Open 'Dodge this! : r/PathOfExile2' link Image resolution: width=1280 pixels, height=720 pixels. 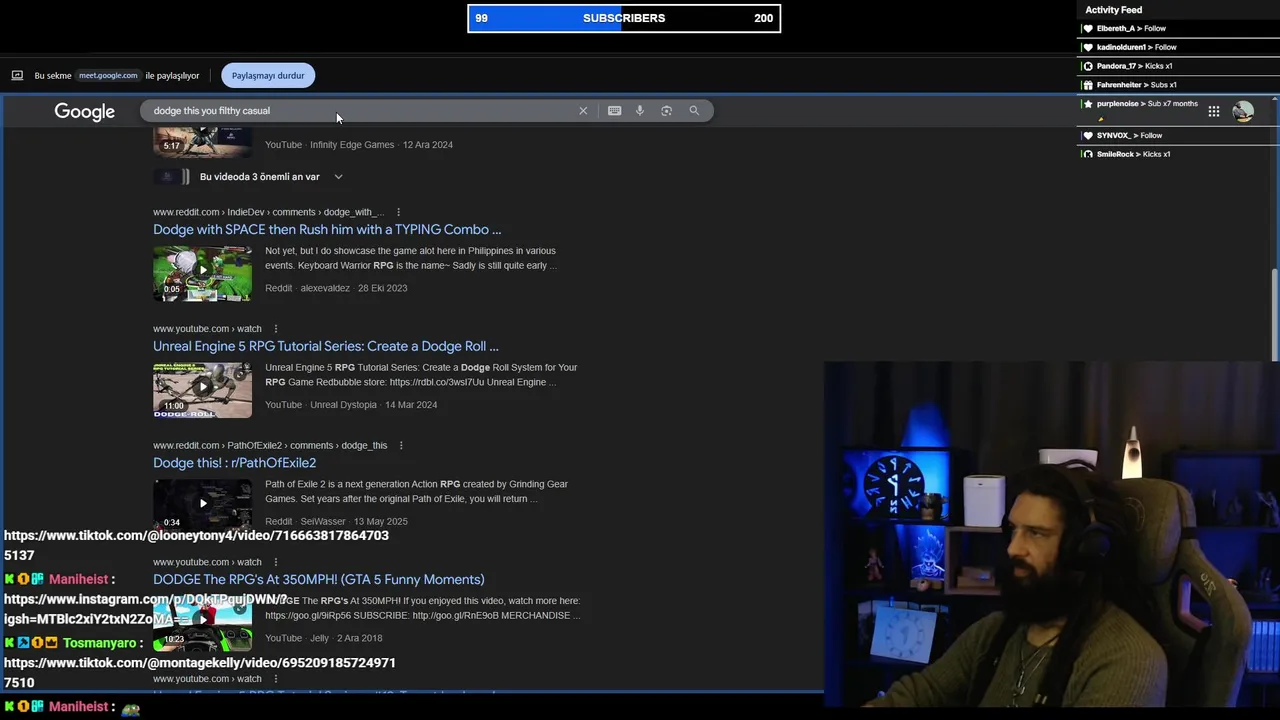pos(234,463)
